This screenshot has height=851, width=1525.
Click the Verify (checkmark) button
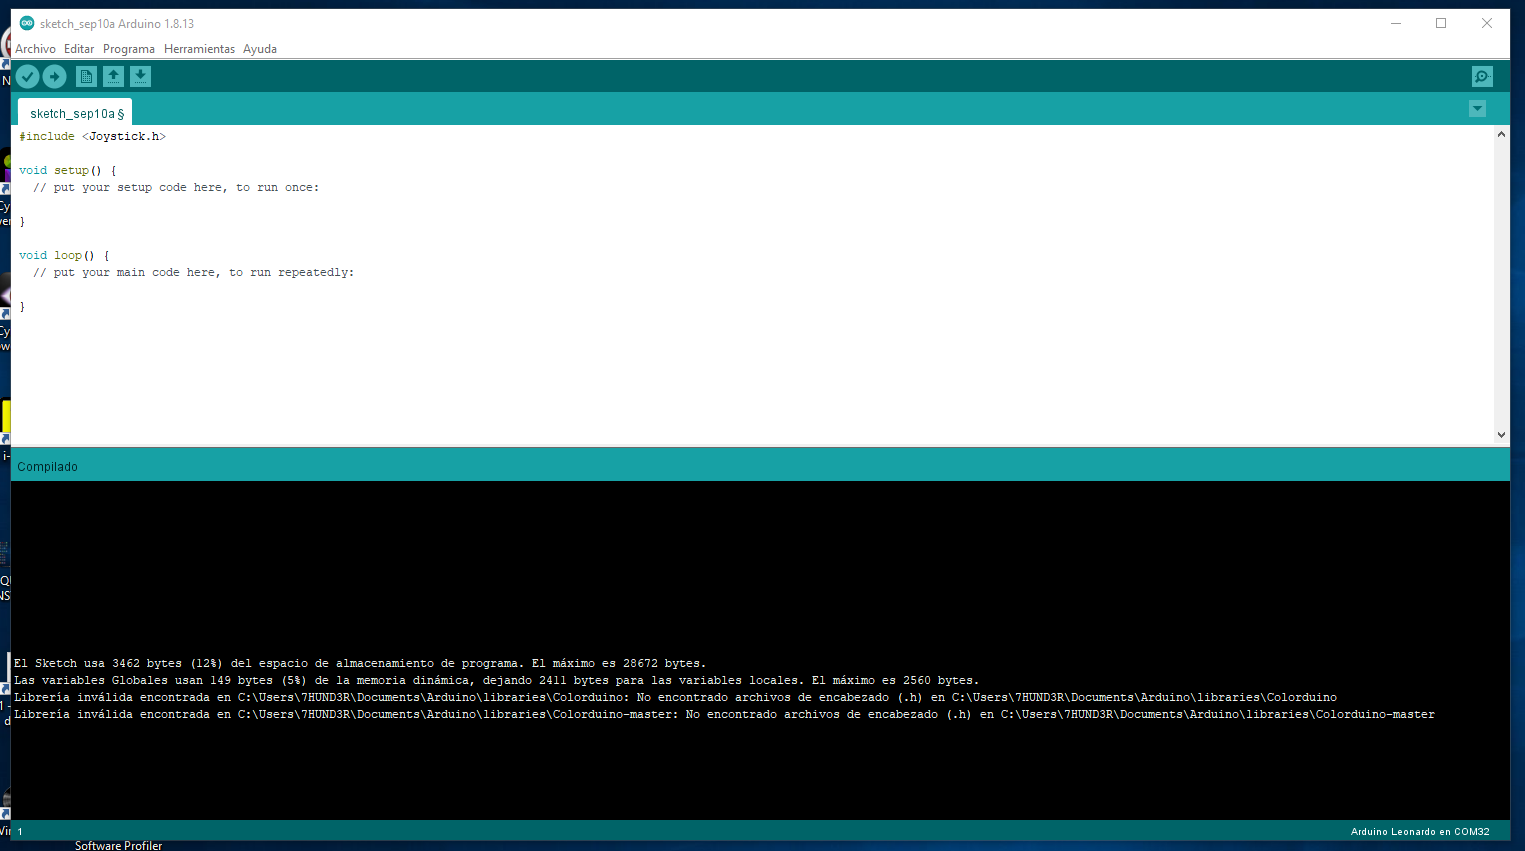coord(27,76)
